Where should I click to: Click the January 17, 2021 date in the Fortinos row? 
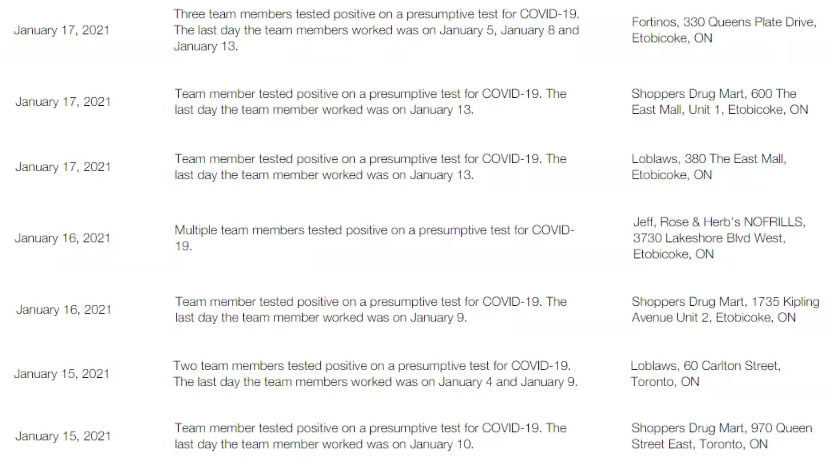pyautogui.click(x=62, y=30)
